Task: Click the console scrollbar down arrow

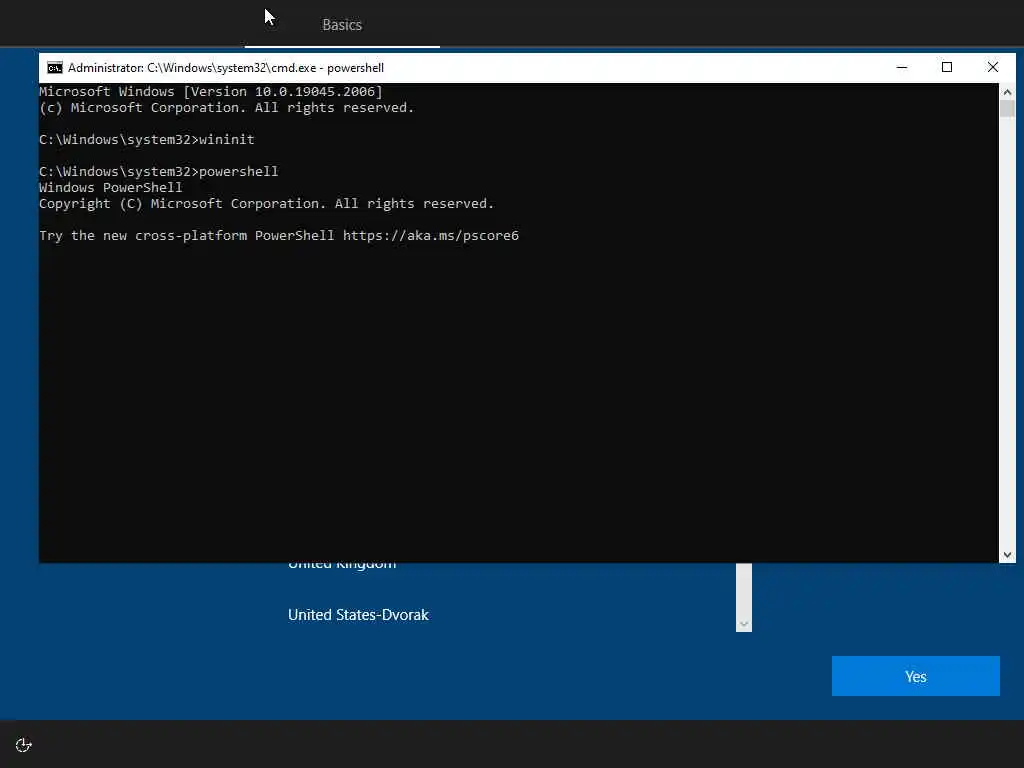Action: point(1007,554)
